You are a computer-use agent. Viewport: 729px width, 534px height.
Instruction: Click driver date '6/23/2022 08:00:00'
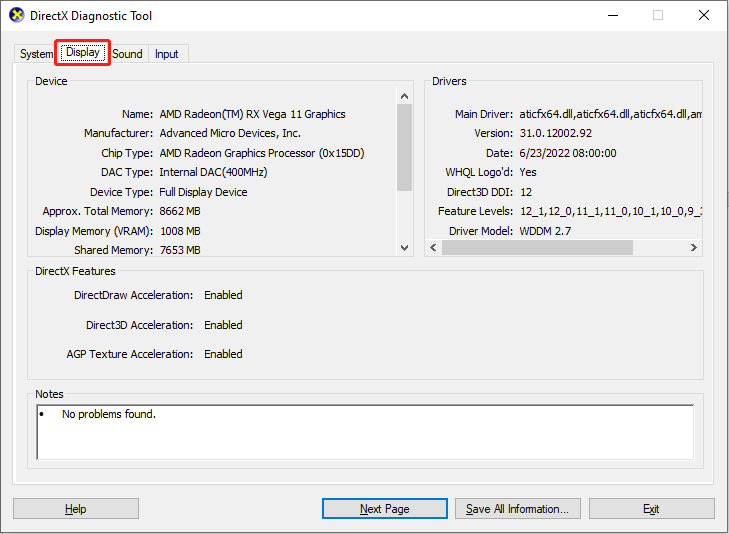[x=568, y=153]
